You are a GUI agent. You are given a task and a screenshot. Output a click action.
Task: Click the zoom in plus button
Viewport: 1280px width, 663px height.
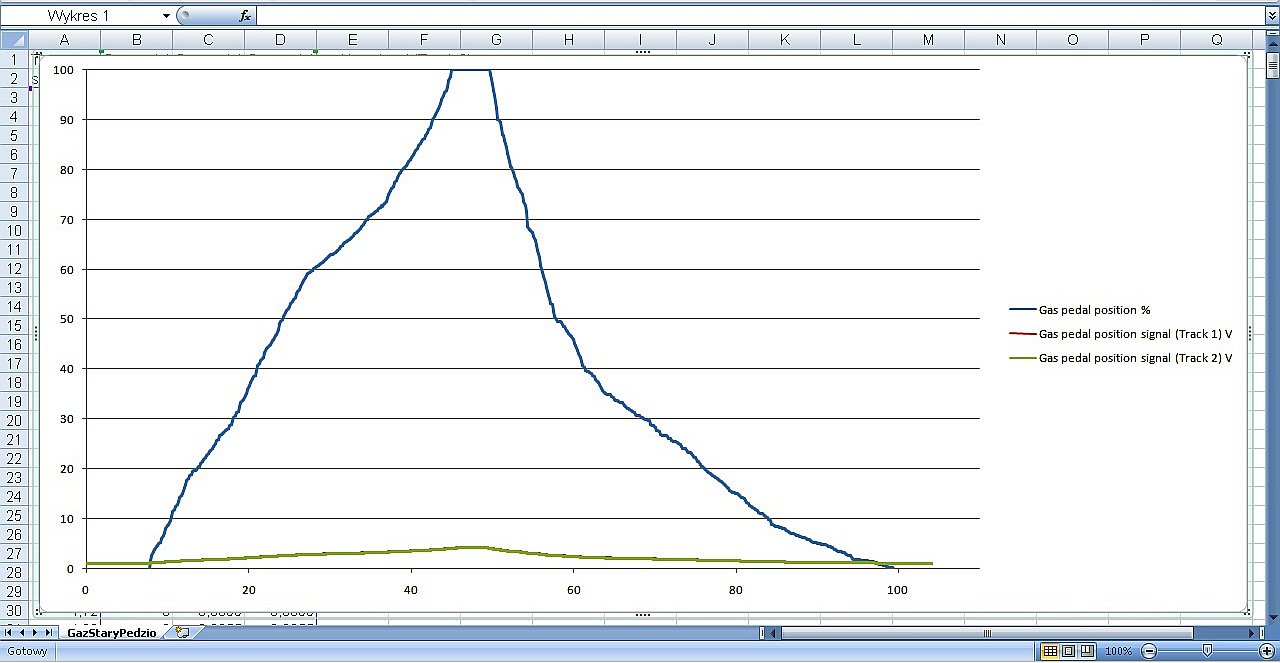point(1266,652)
